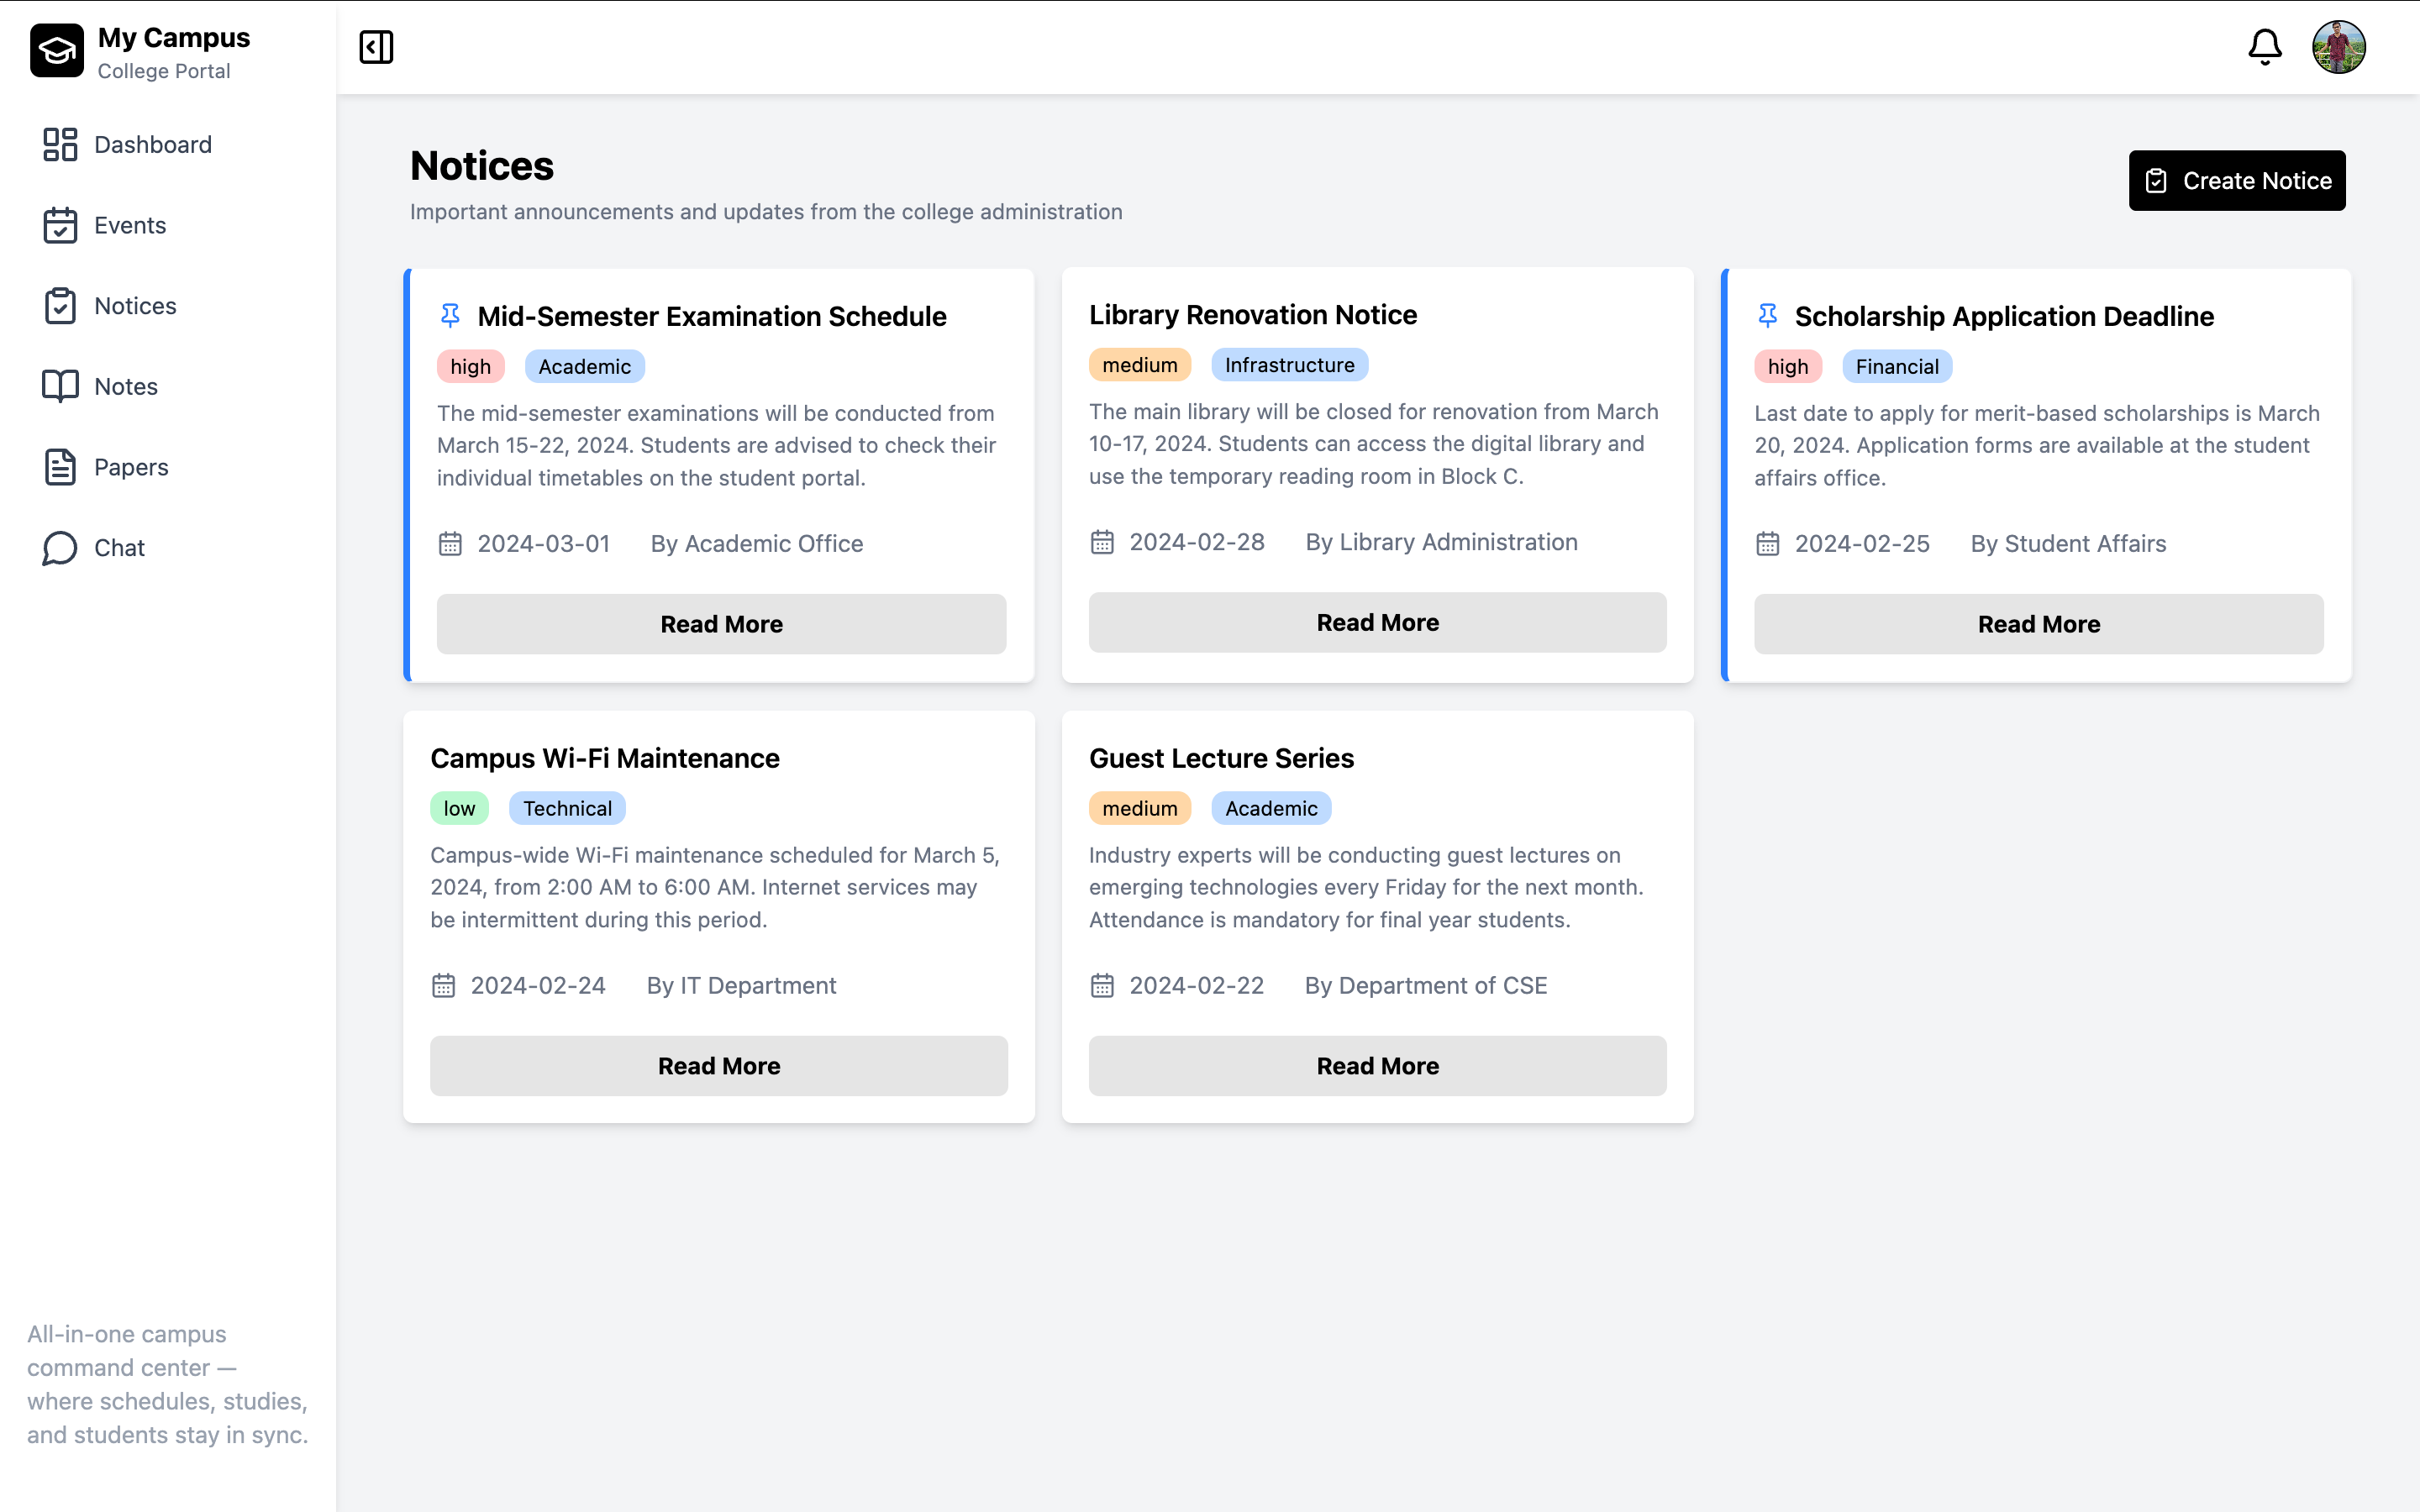Click the high priority badge on Mid-Semester card
The image size is (2420, 1512).
(x=470, y=366)
